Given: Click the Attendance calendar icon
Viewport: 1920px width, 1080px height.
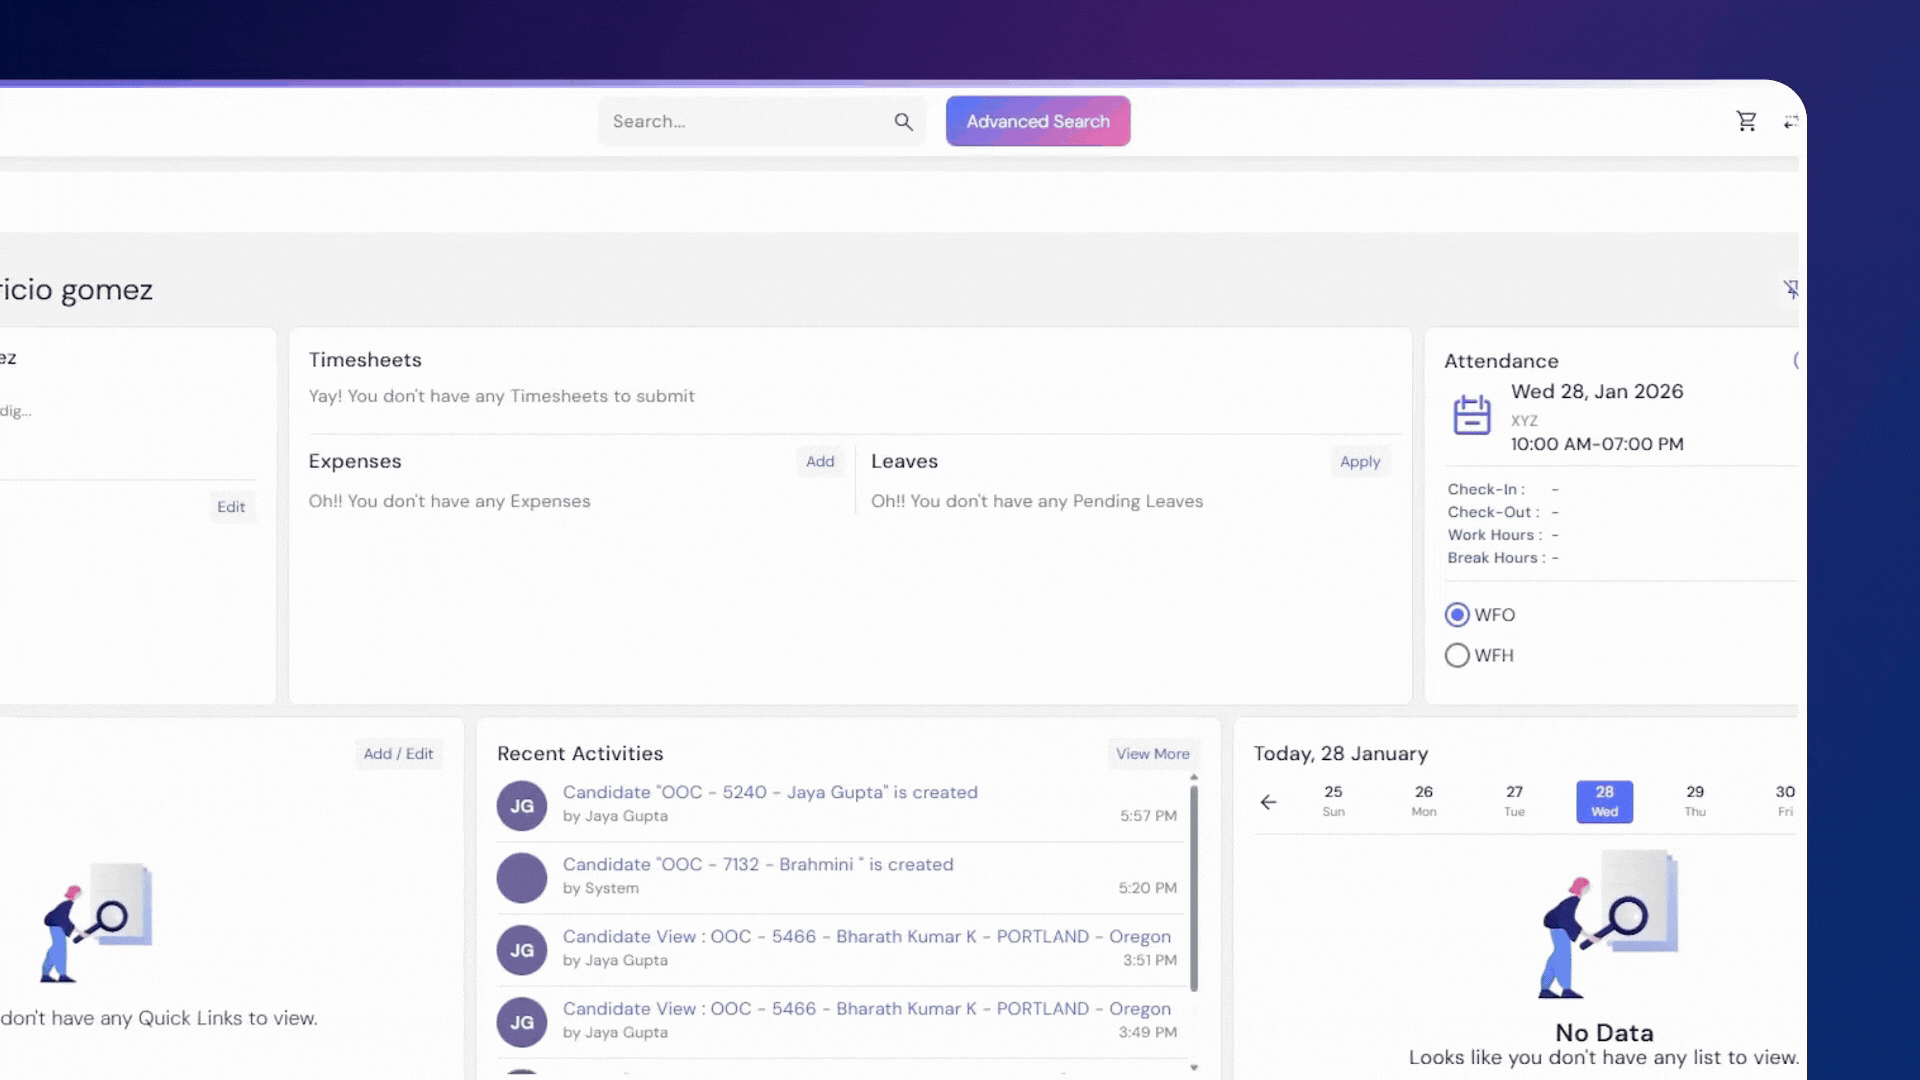Looking at the screenshot, I should click(x=1471, y=415).
